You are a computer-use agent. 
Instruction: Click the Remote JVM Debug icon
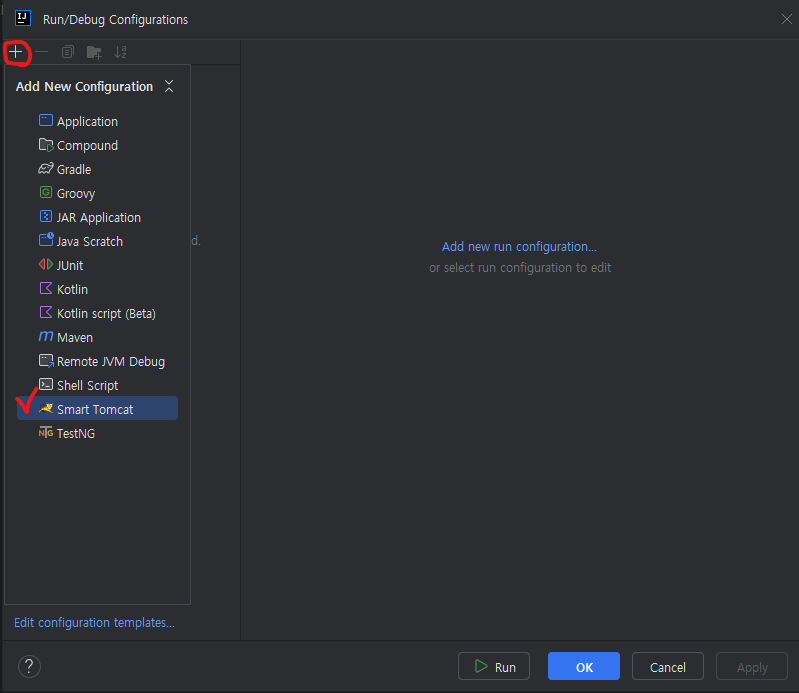click(x=46, y=361)
